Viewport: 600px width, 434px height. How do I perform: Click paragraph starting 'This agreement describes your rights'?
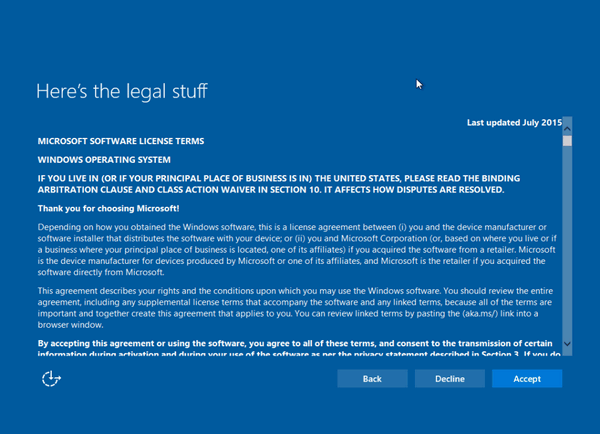pos(295,308)
